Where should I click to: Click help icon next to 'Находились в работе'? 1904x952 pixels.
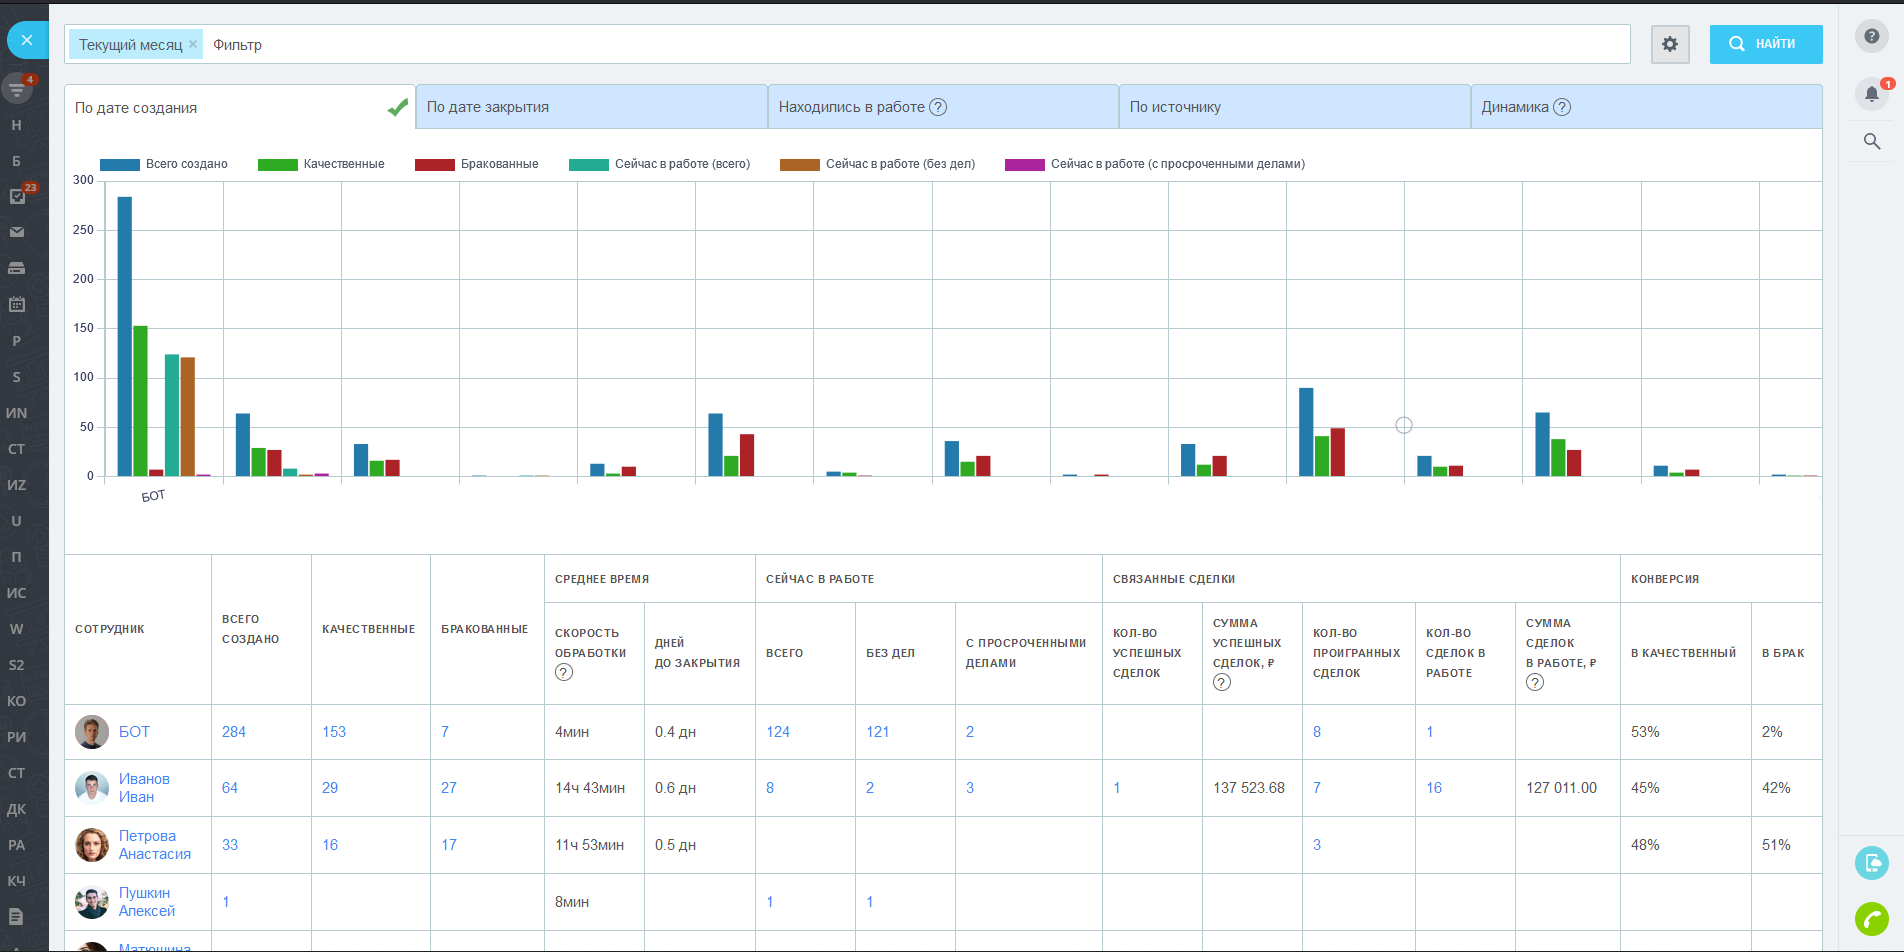(x=938, y=107)
